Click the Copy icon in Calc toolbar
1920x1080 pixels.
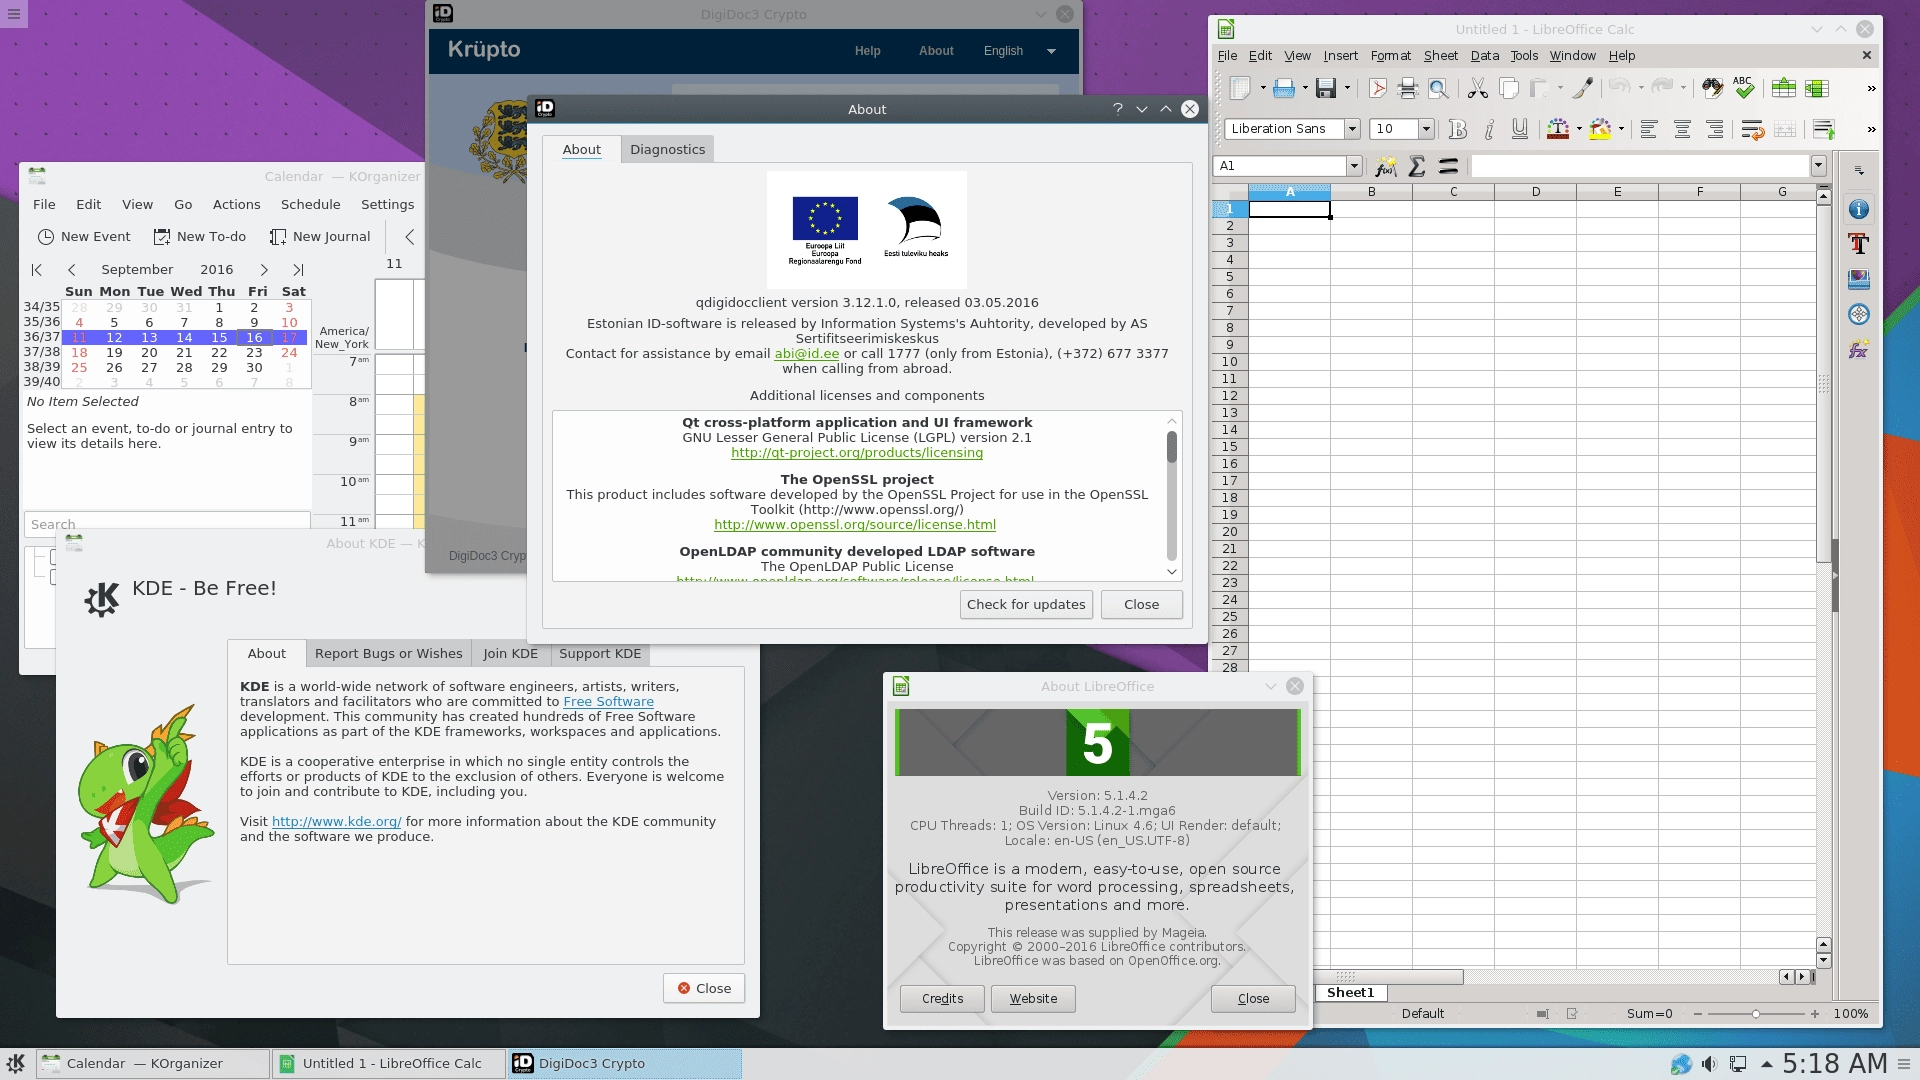click(1508, 88)
